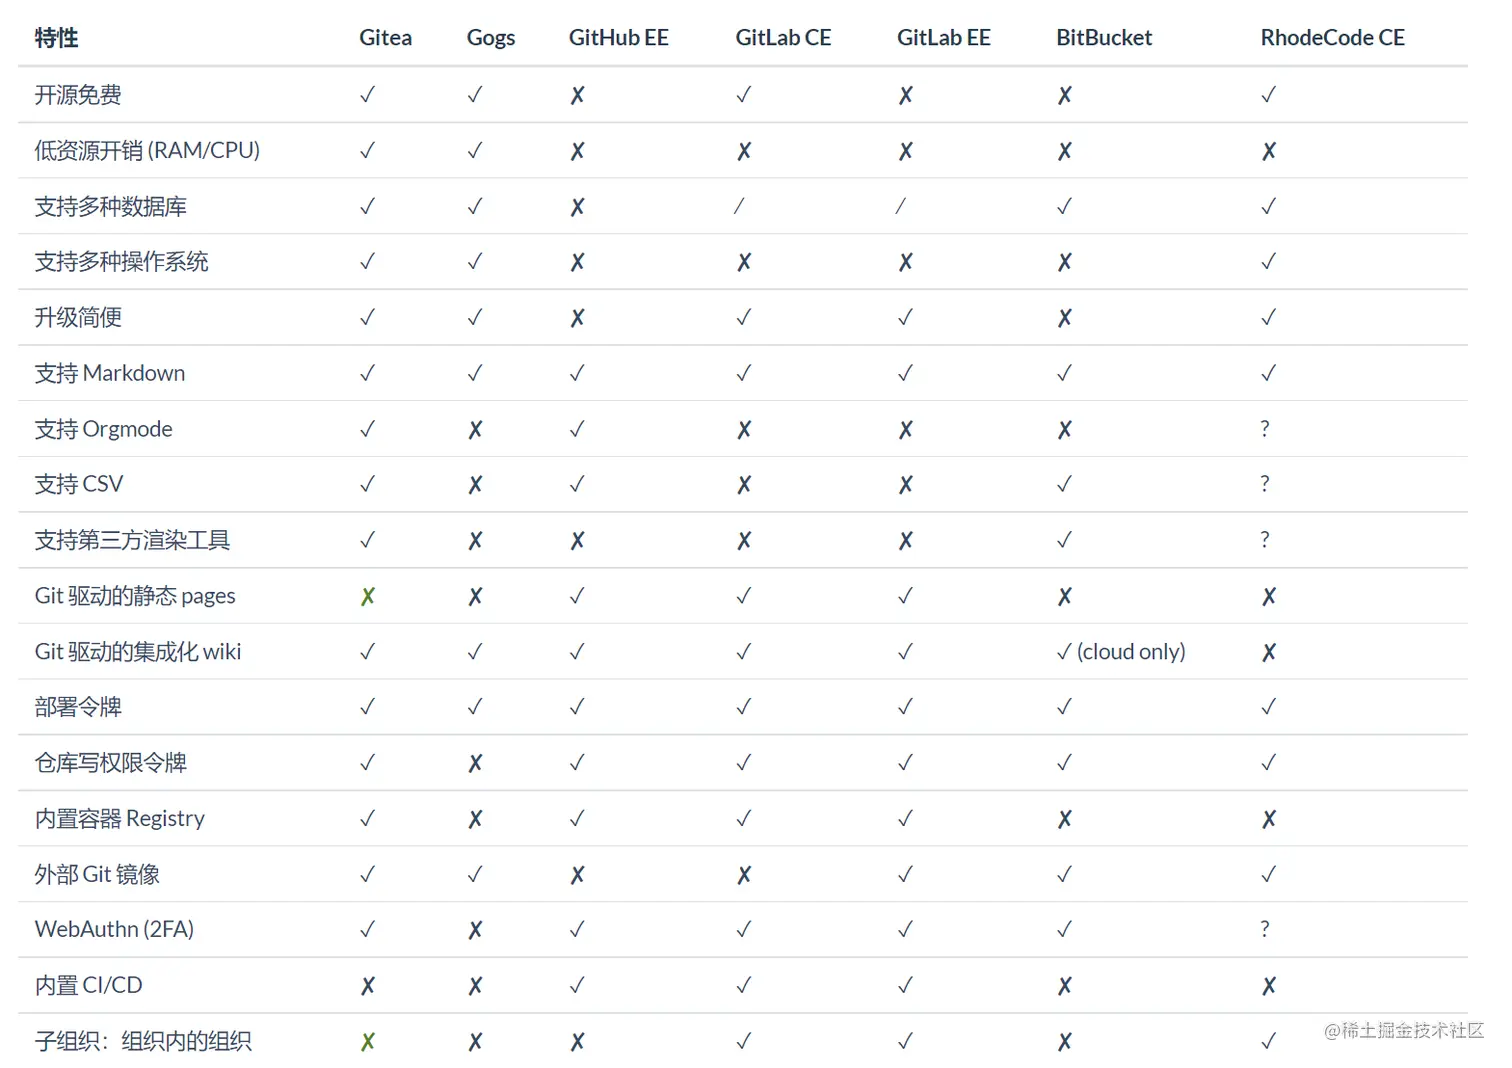Click the Git 驱动的集成化 wiki row label
Image resolution: width=1512 pixels, height=1068 pixels.
138,652
